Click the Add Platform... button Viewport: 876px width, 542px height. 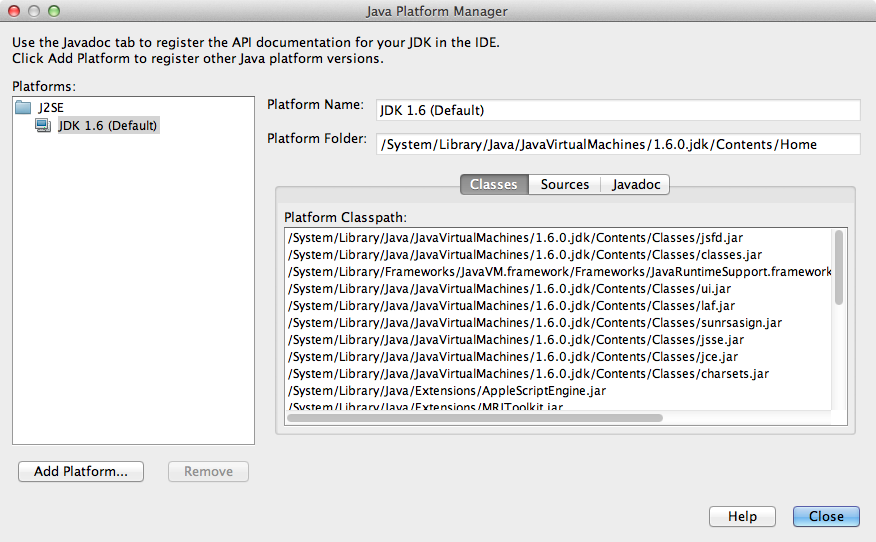pyautogui.click(x=81, y=471)
